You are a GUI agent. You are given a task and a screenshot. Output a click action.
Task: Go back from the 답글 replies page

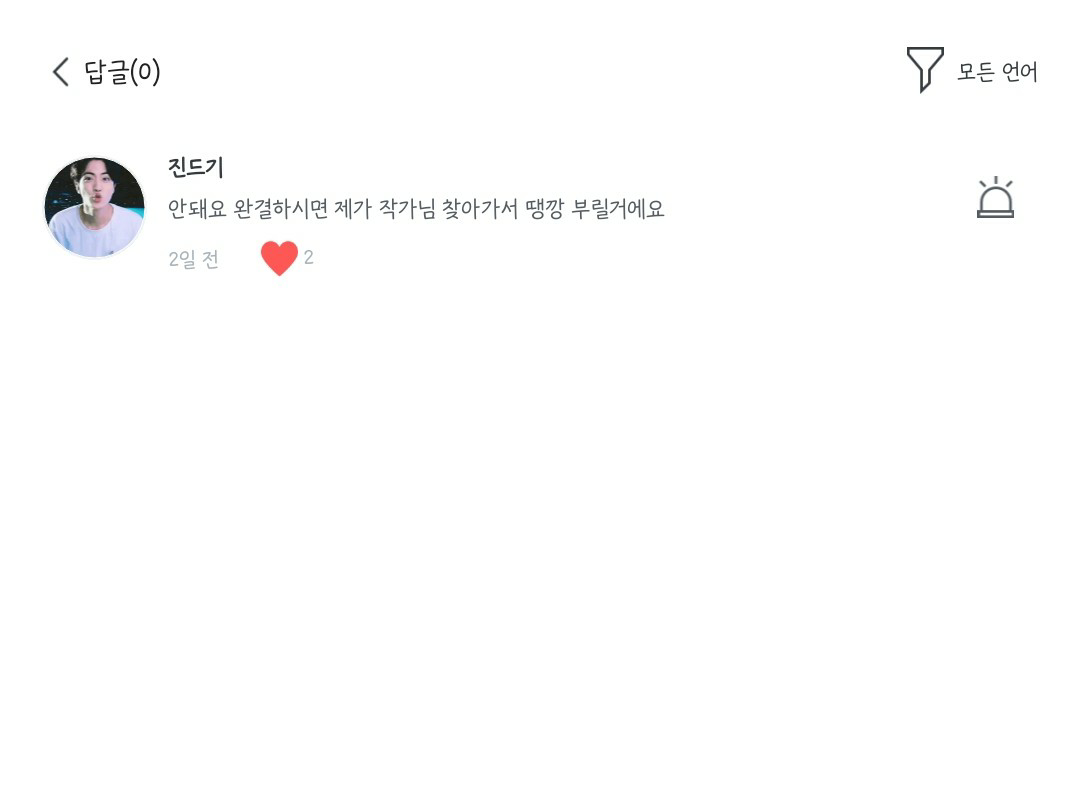[61, 72]
